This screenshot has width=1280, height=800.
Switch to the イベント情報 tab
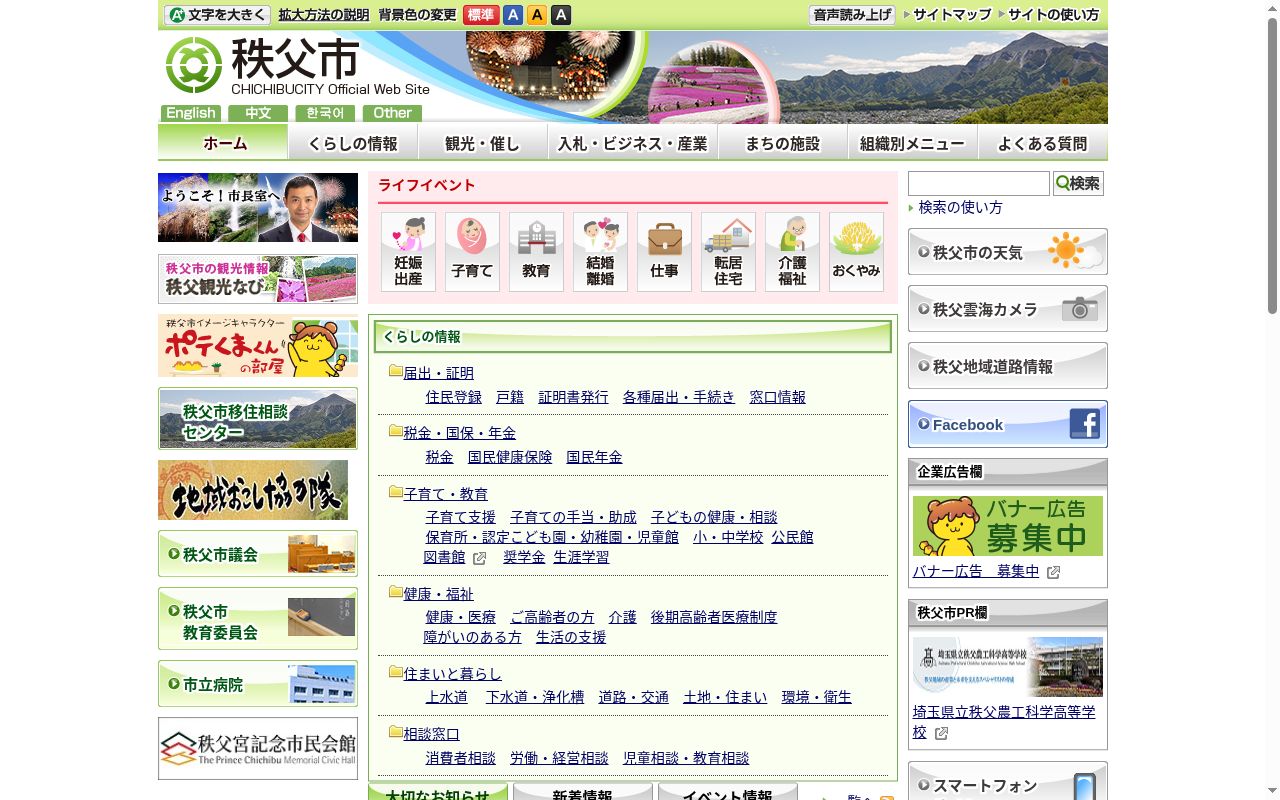(728, 792)
